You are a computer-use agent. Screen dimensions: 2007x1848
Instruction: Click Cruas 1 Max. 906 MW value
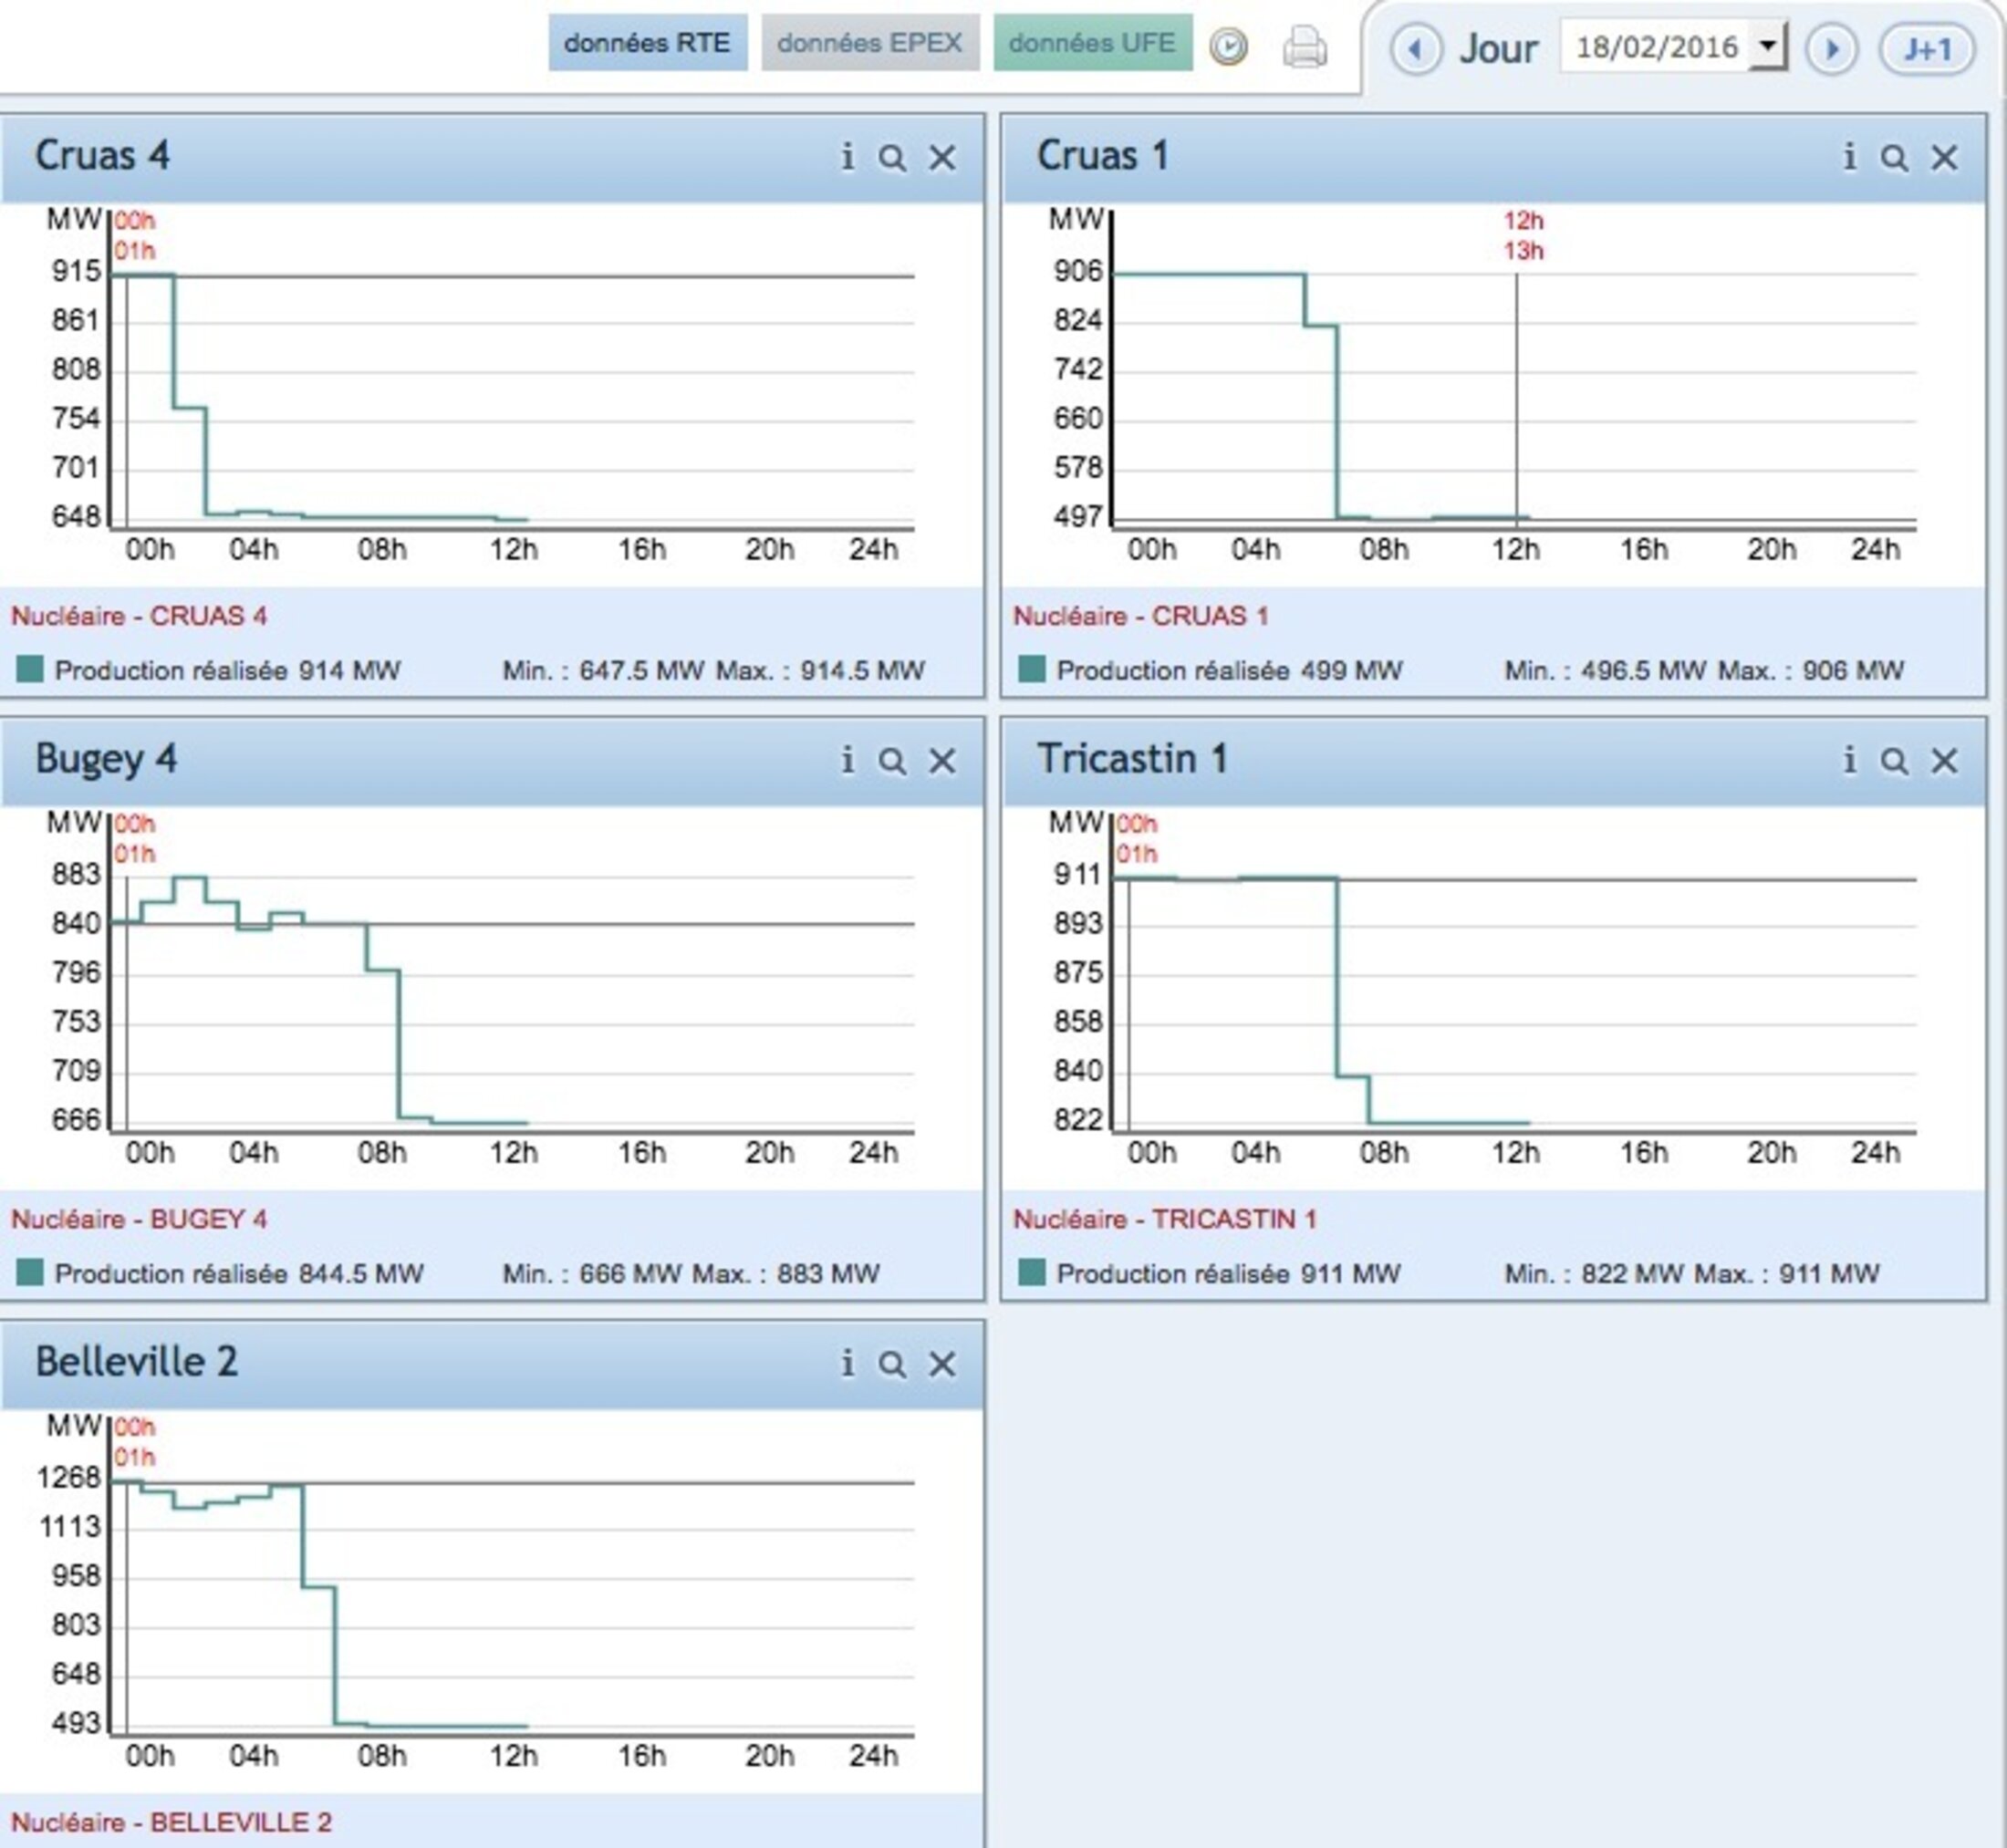point(1811,670)
